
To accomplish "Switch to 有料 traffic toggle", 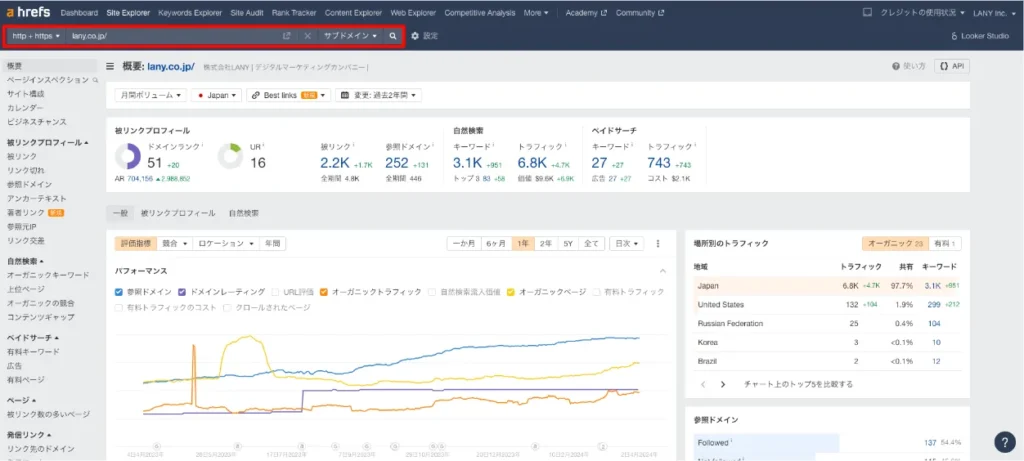I will [x=944, y=244].
